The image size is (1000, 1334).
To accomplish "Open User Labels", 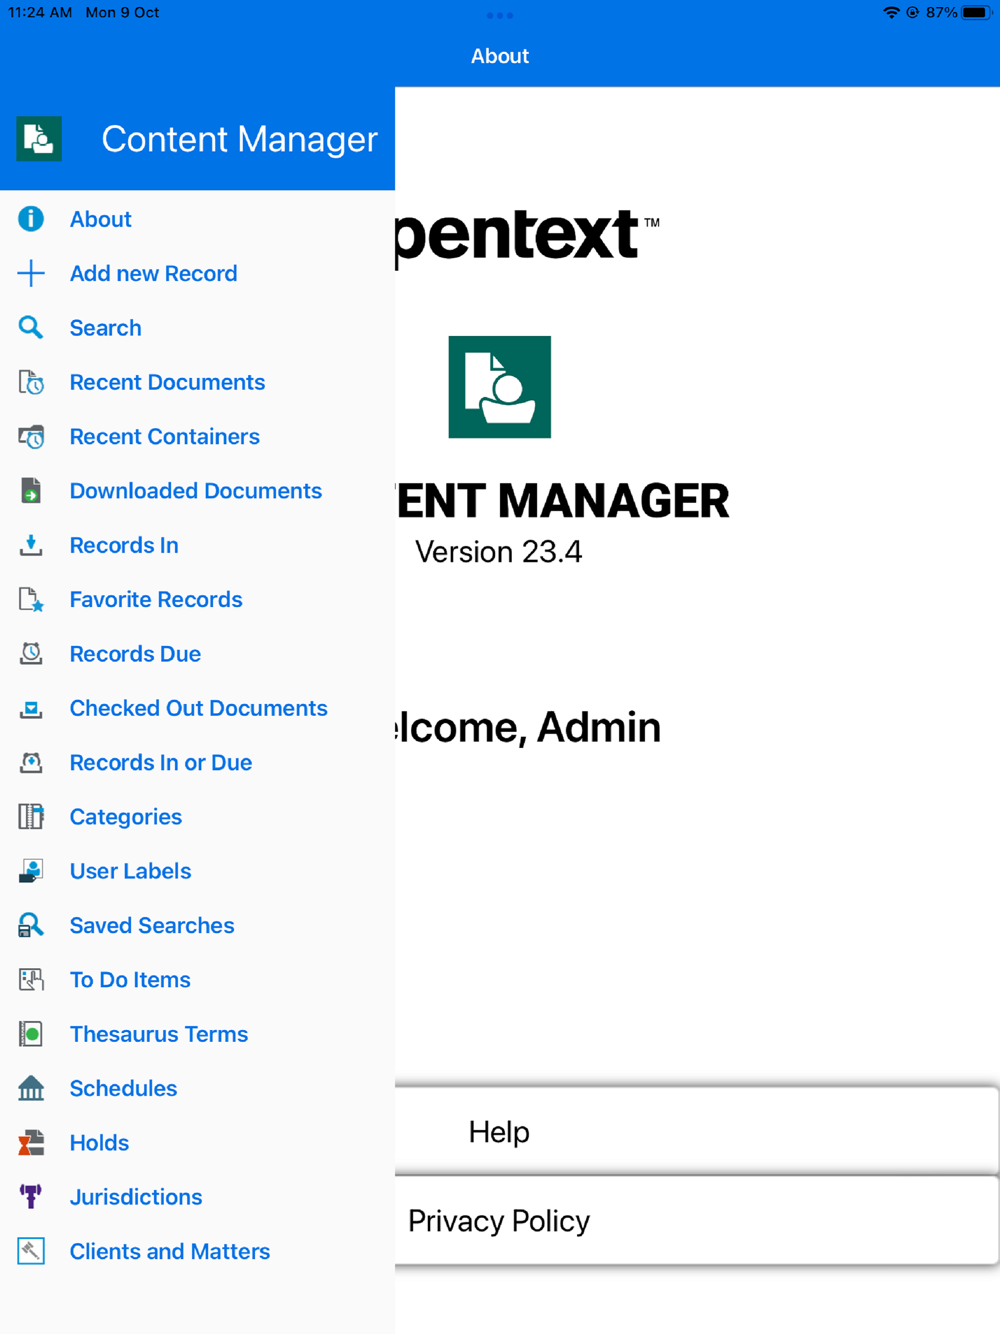I will tap(130, 871).
